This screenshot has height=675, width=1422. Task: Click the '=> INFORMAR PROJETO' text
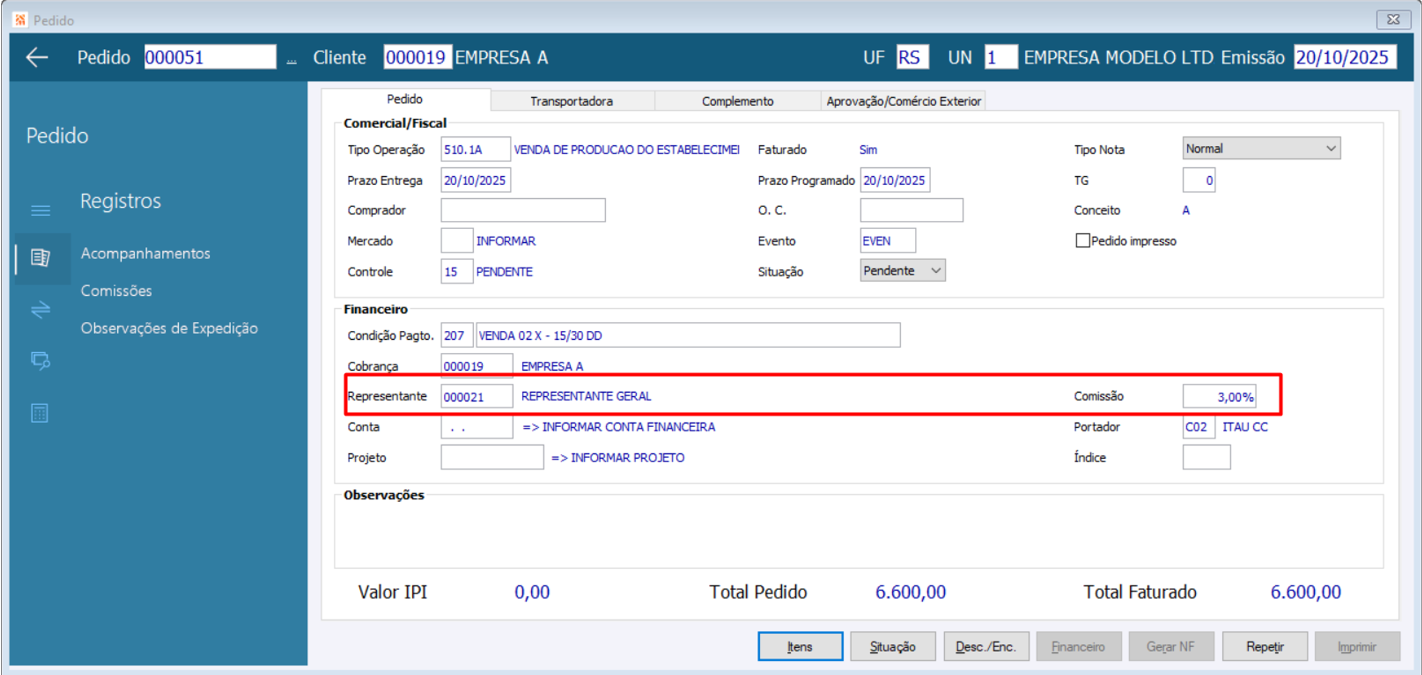point(618,458)
